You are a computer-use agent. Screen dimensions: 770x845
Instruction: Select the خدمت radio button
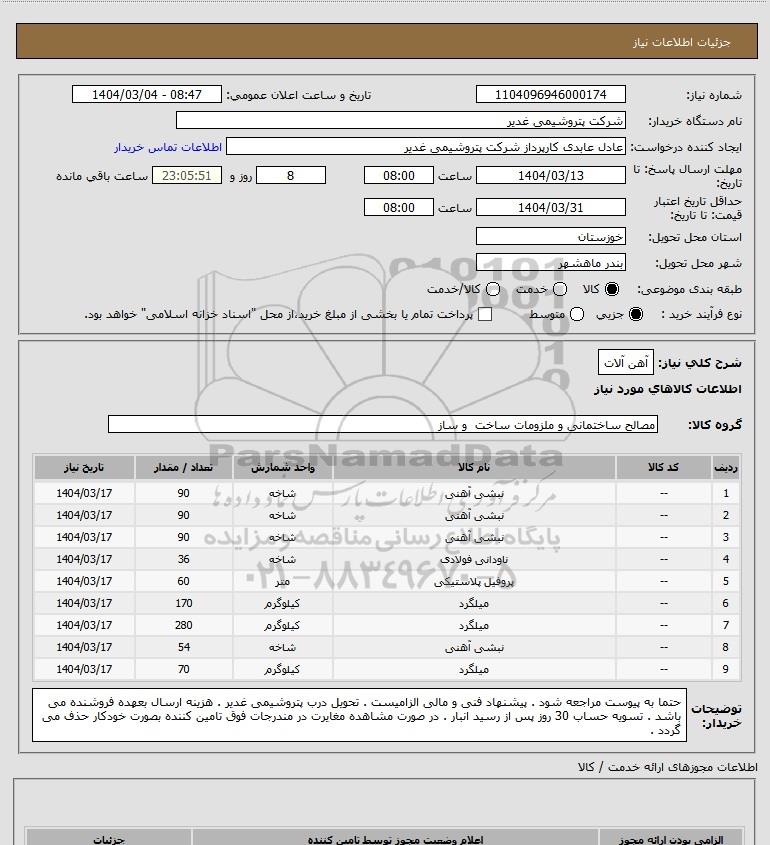[560, 289]
